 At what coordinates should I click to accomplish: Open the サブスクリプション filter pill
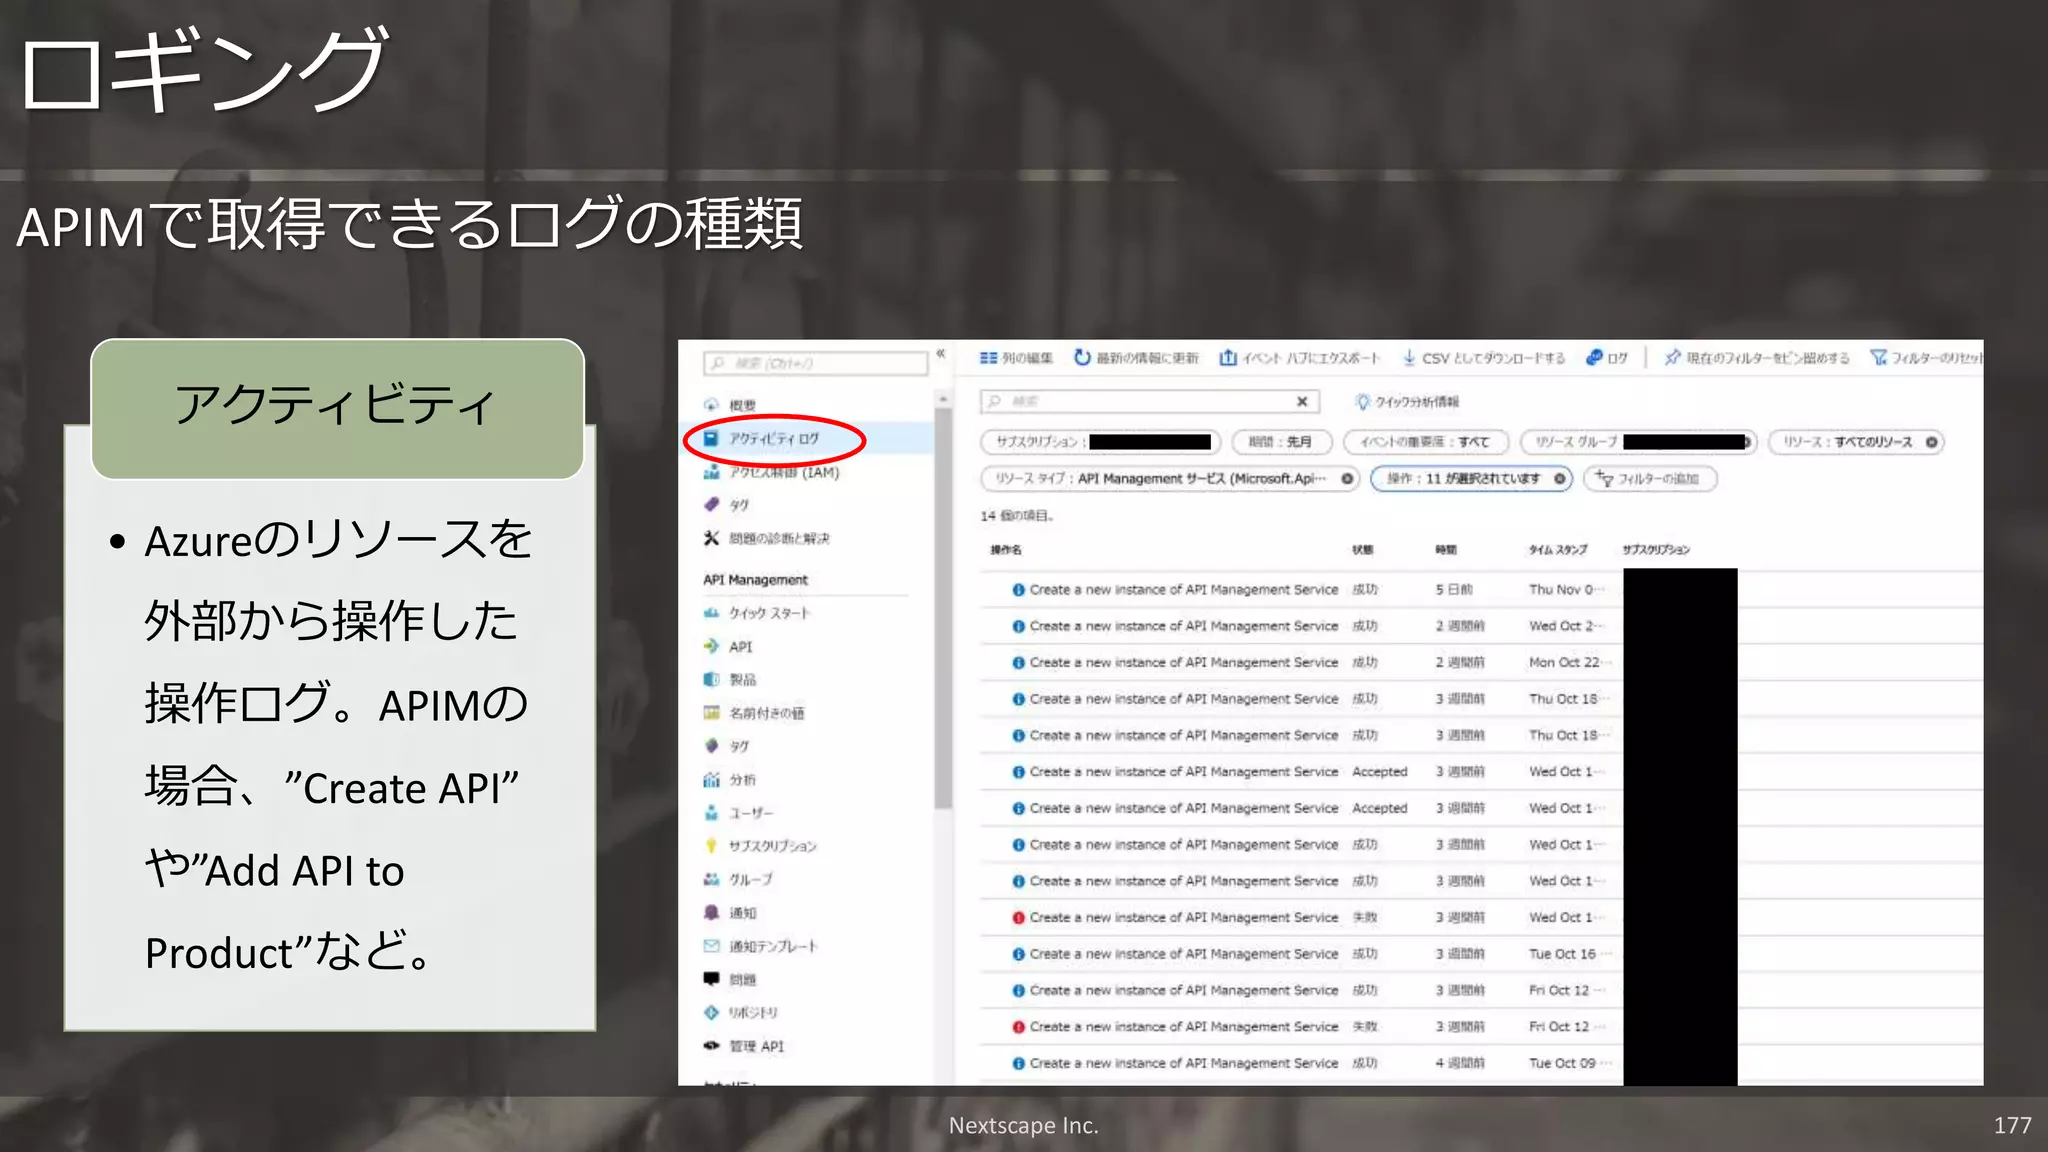[x=1101, y=442]
